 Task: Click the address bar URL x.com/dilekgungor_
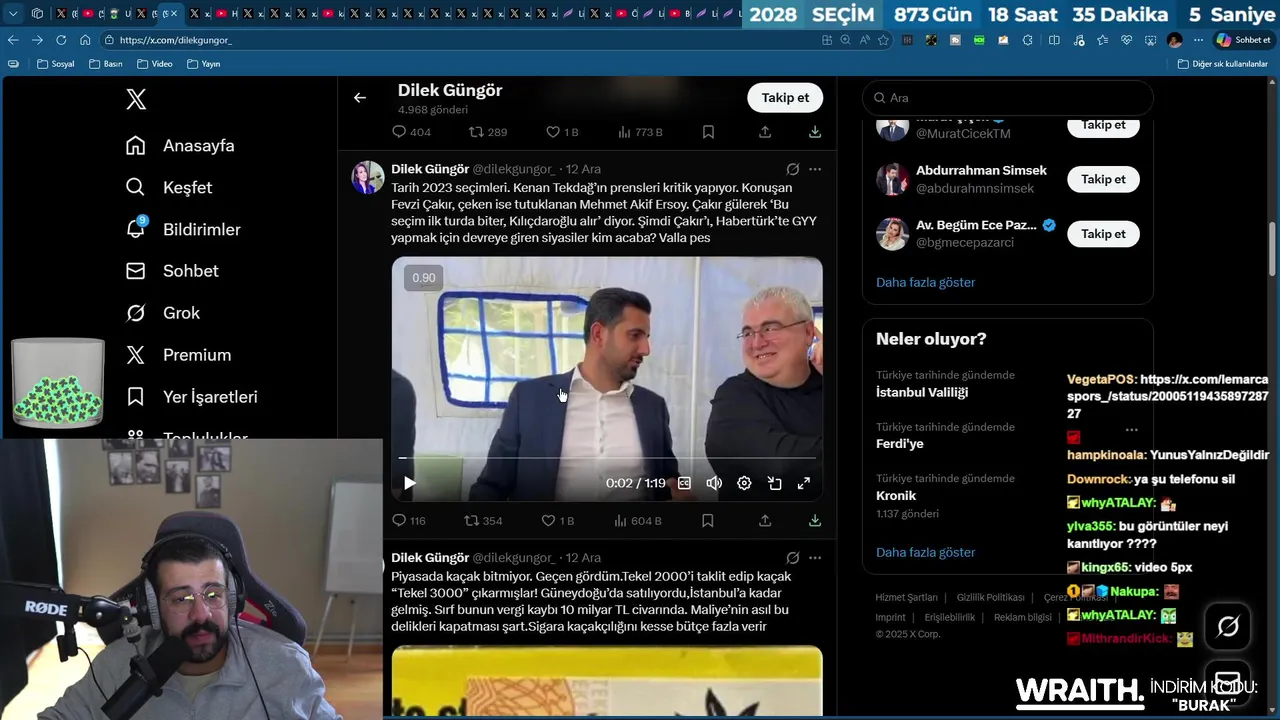coord(175,40)
